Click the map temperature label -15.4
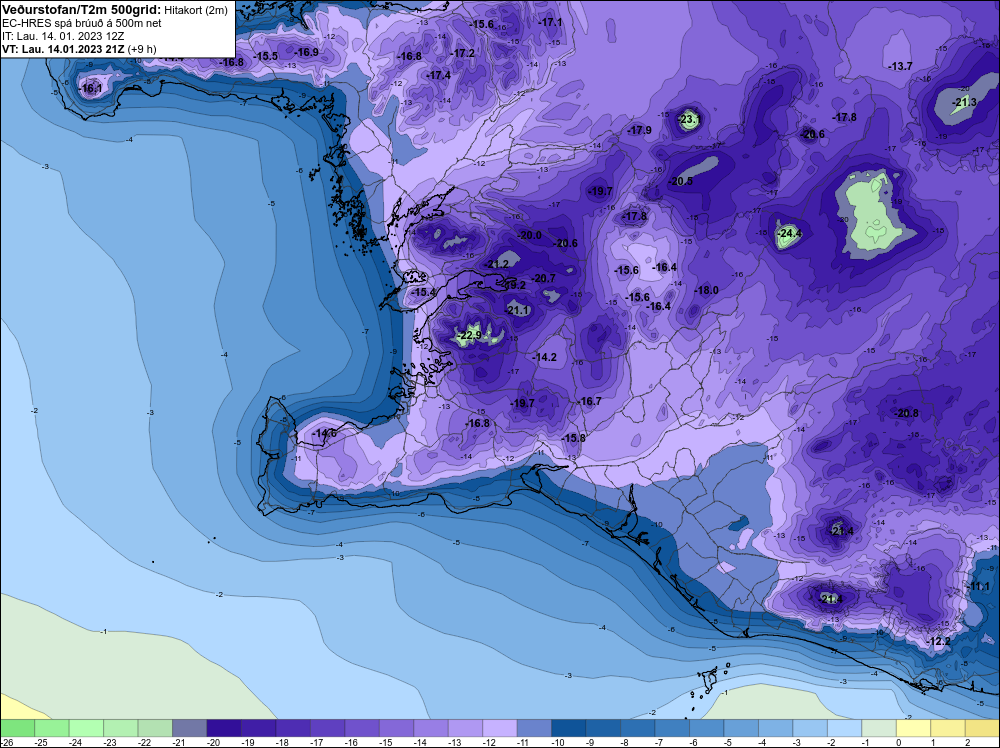Image resolution: width=1000 pixels, height=748 pixels. click(x=423, y=292)
